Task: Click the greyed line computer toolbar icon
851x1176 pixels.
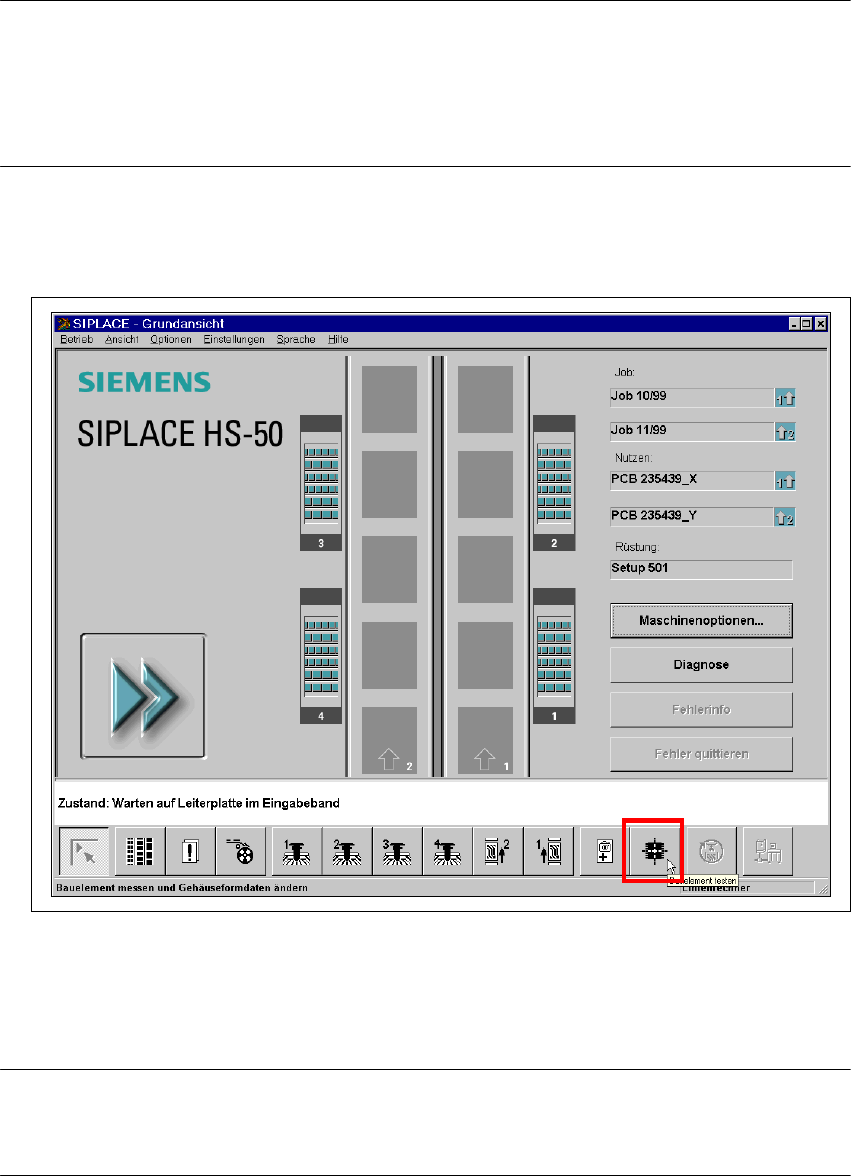Action: [x=768, y=851]
